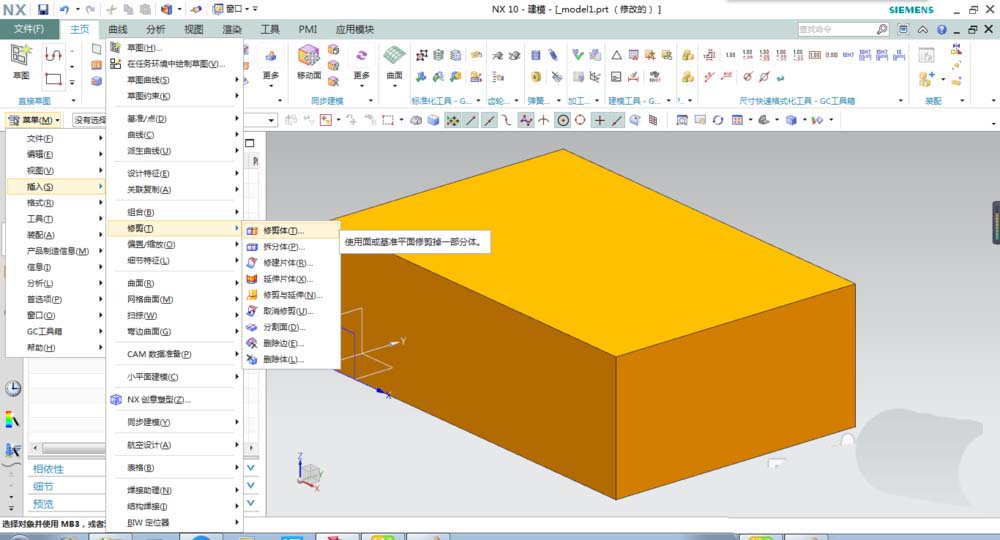Choose 取消修剪(U) untrim command
This screenshot has width=1000, height=540.
[x=291, y=311]
